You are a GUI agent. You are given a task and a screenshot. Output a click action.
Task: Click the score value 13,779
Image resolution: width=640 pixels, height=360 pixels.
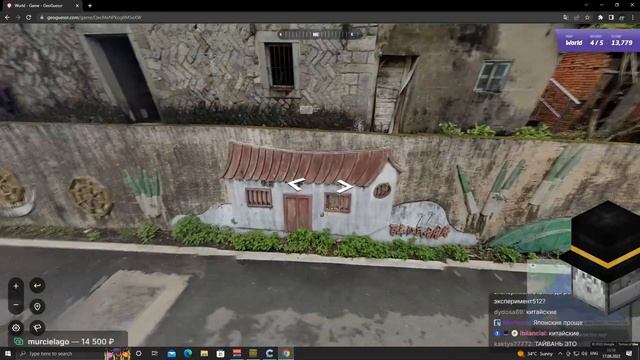(622, 43)
